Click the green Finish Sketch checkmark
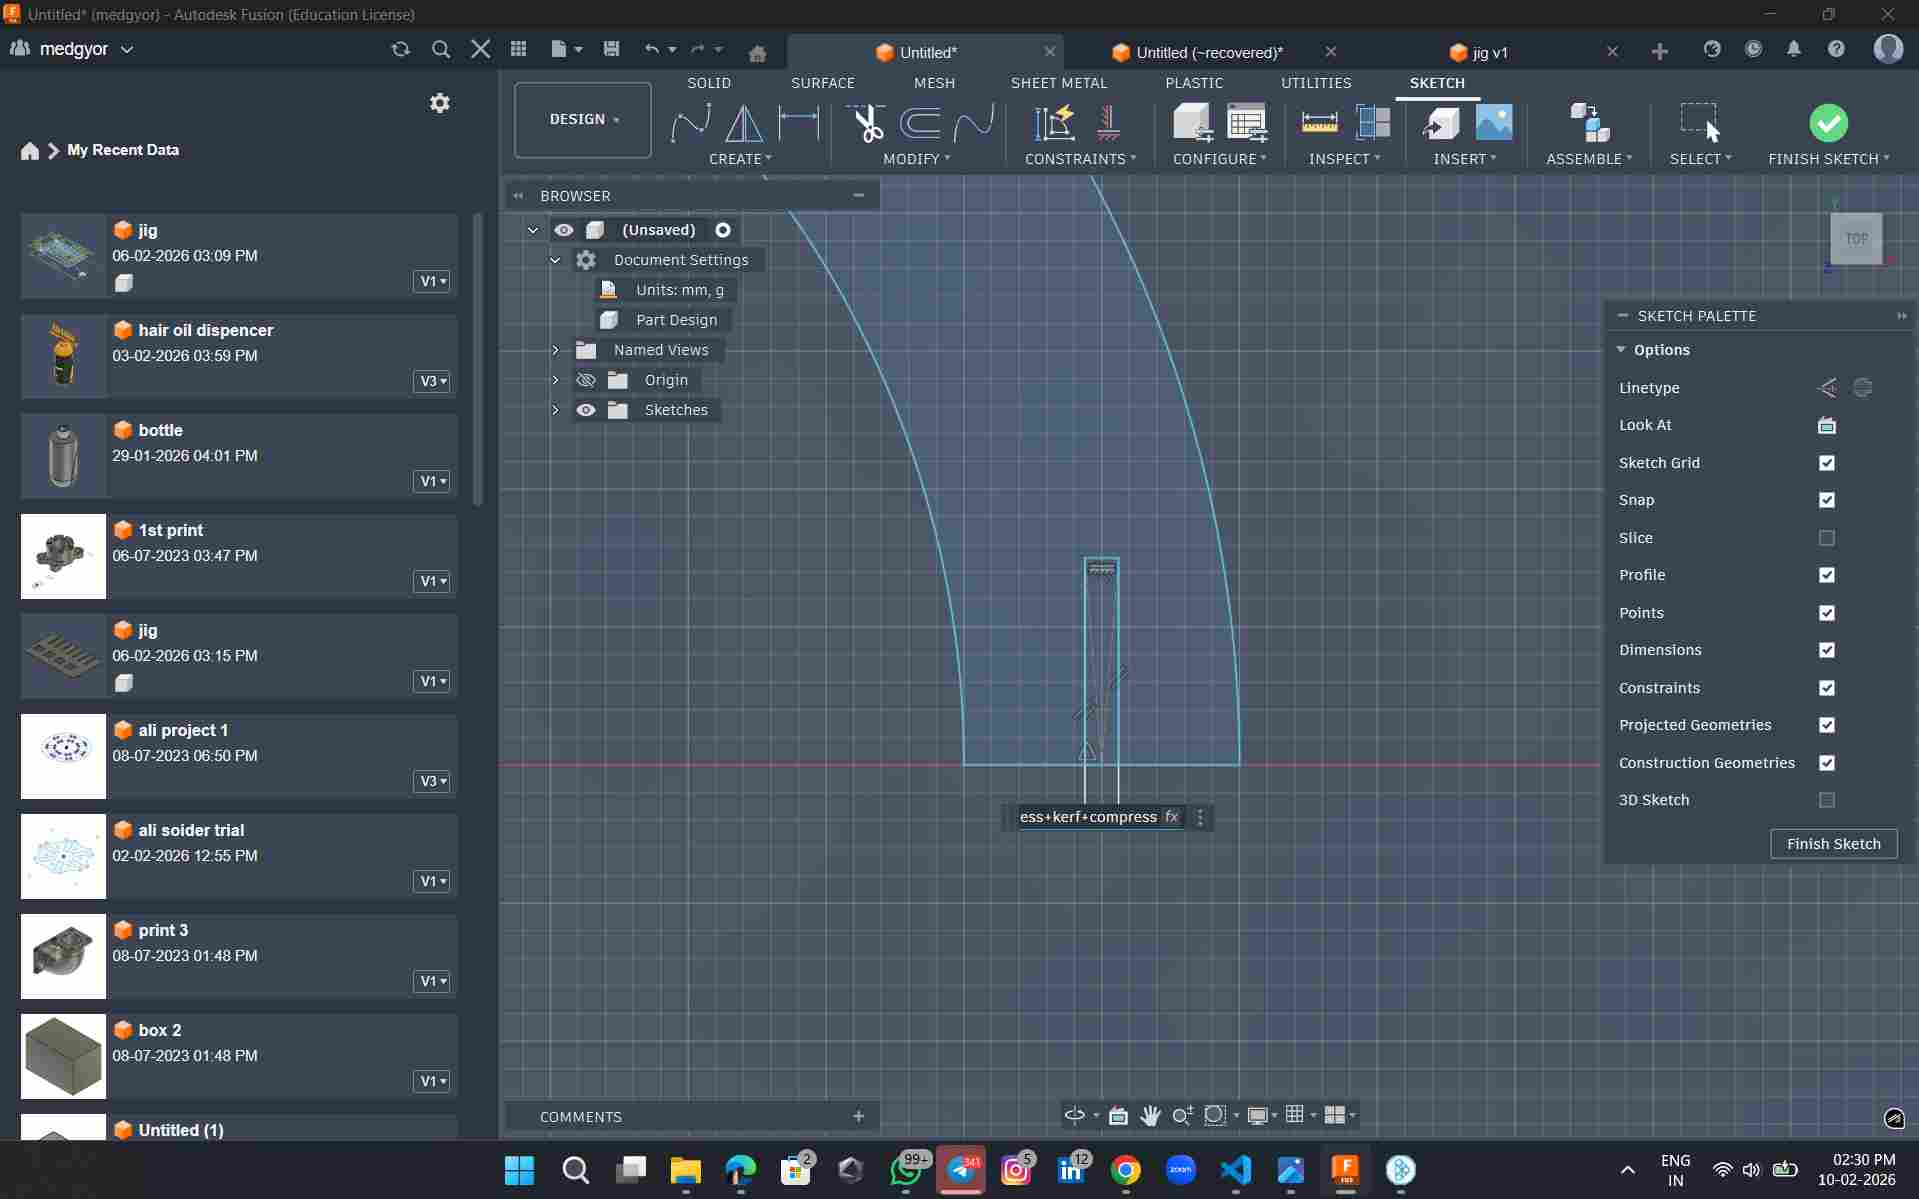The image size is (1919, 1199). 1828,123
